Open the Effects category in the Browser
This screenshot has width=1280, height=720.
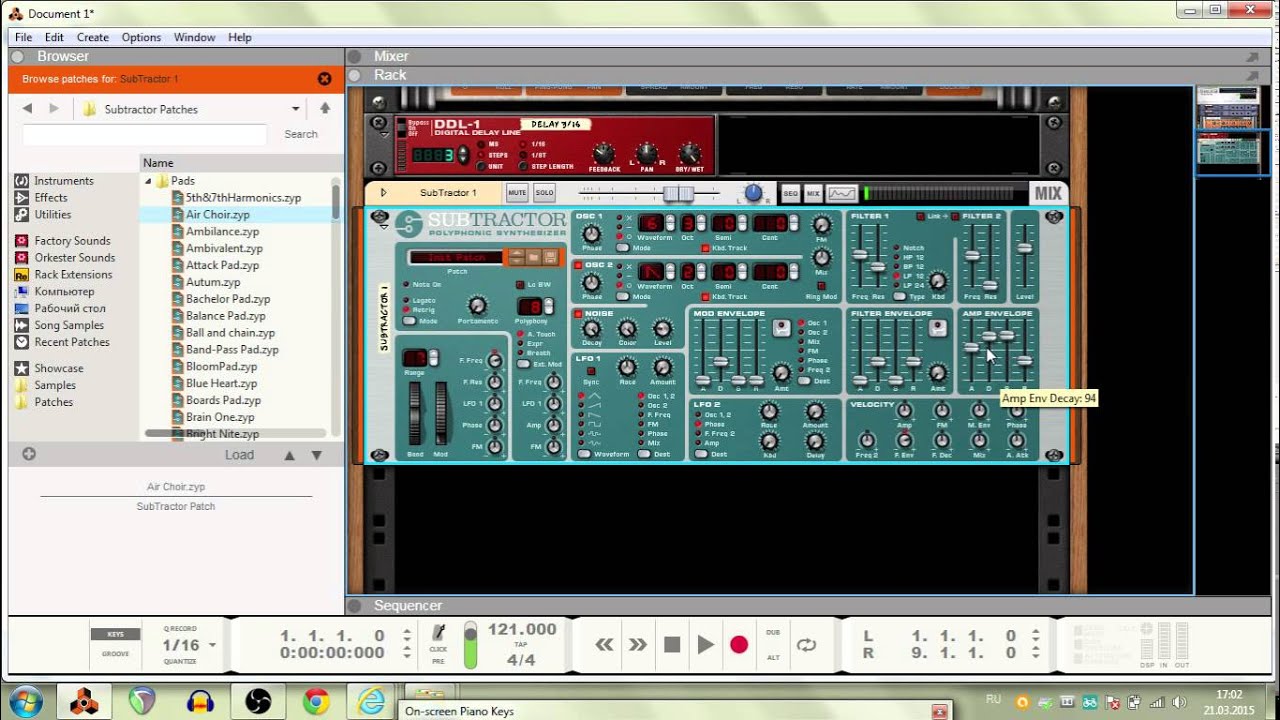coord(41,198)
